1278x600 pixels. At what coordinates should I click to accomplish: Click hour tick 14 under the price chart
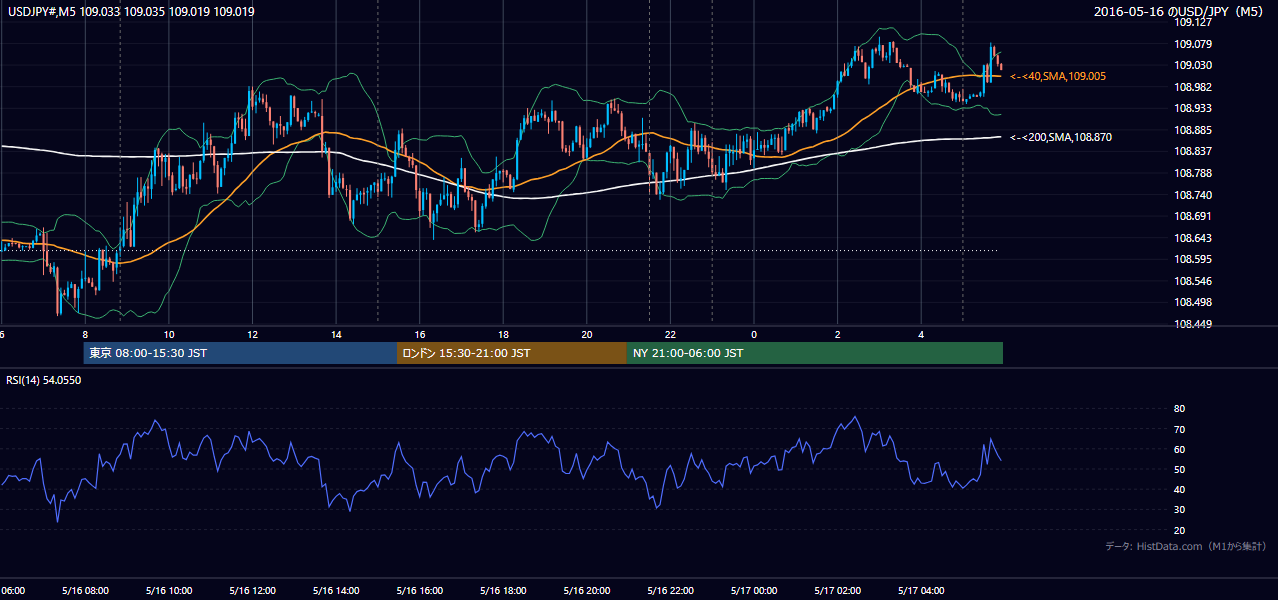336,334
